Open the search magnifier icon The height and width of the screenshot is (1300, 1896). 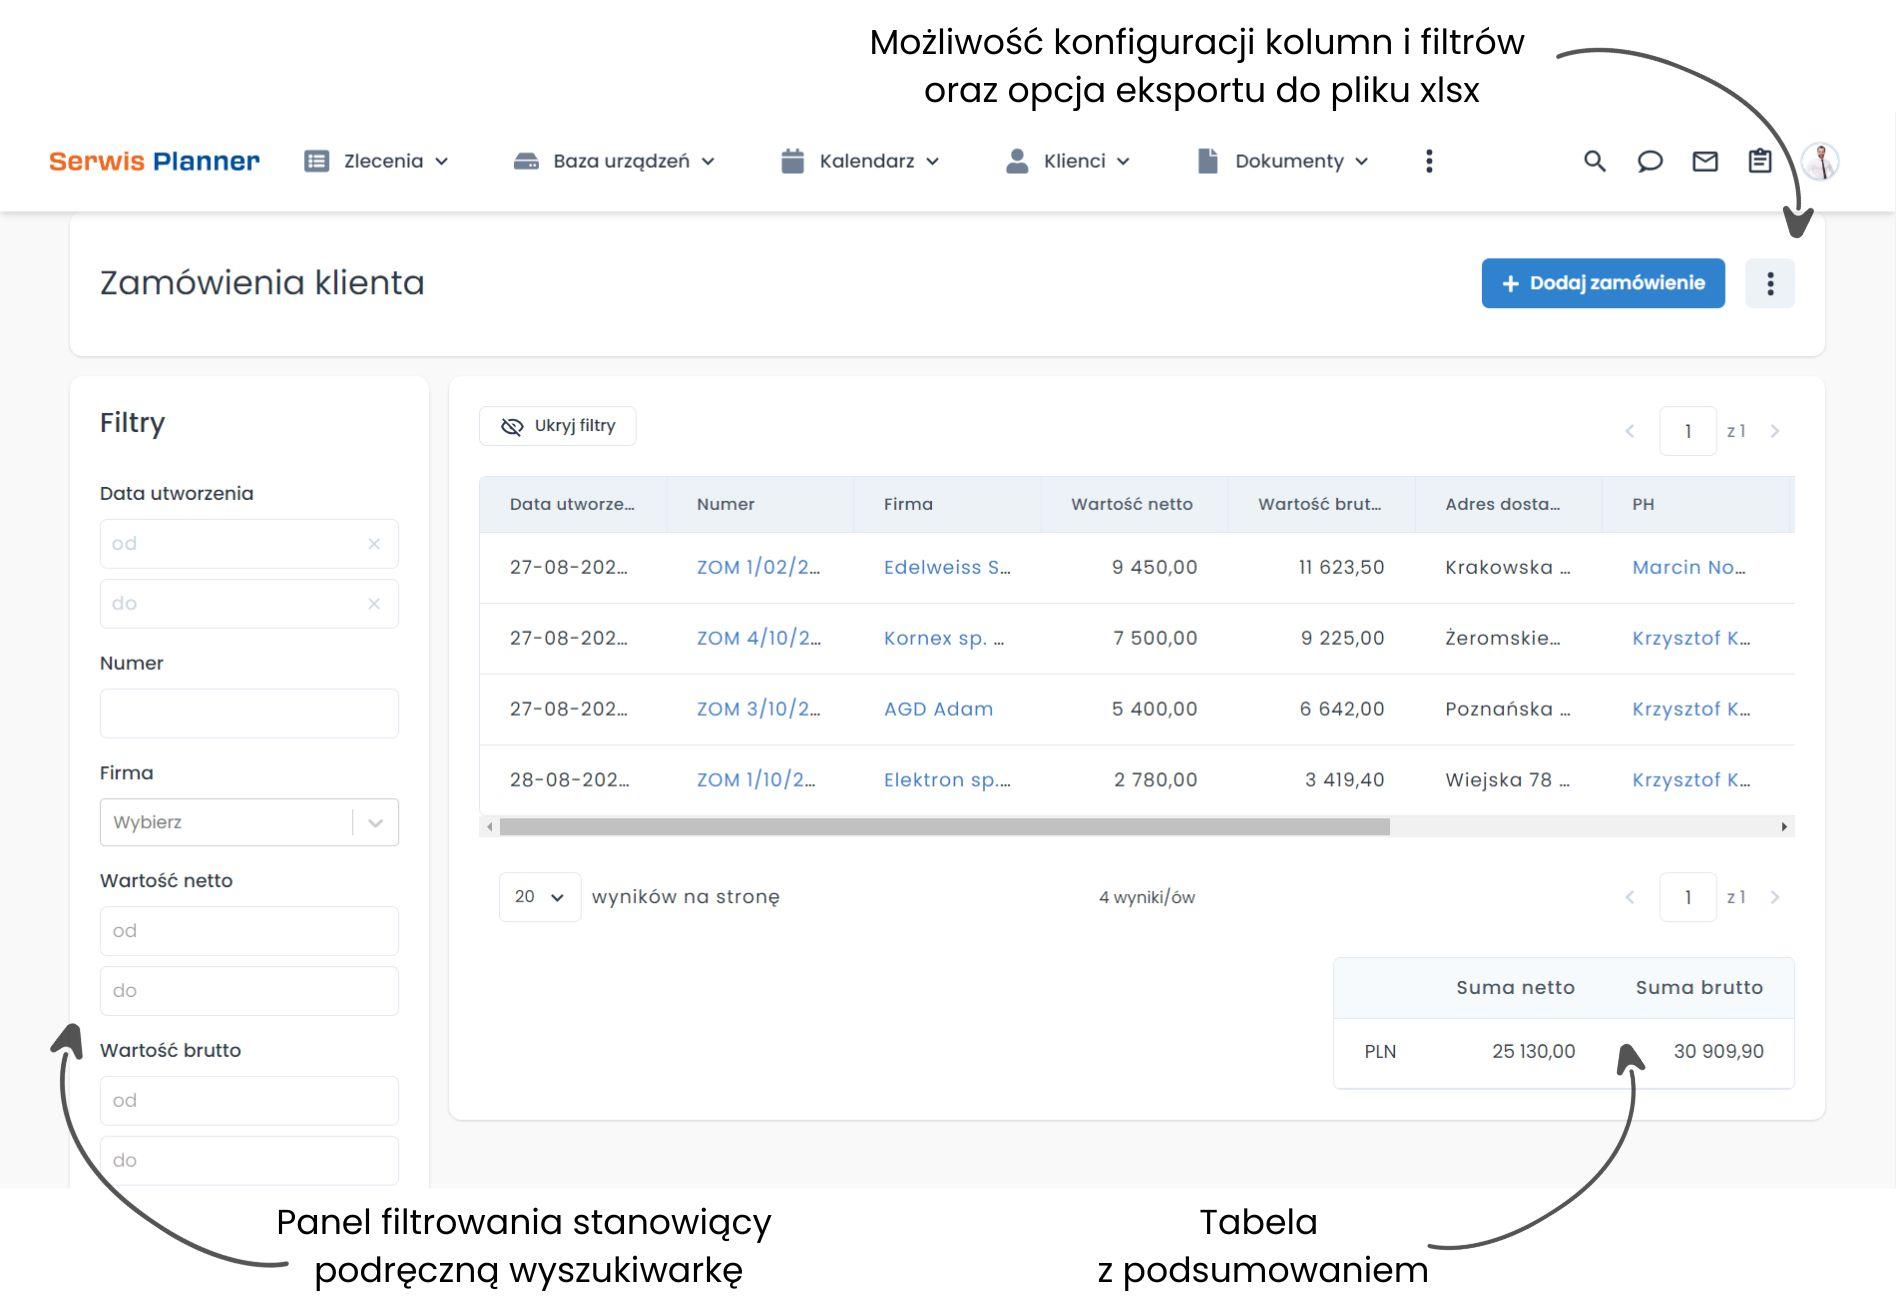point(1594,161)
